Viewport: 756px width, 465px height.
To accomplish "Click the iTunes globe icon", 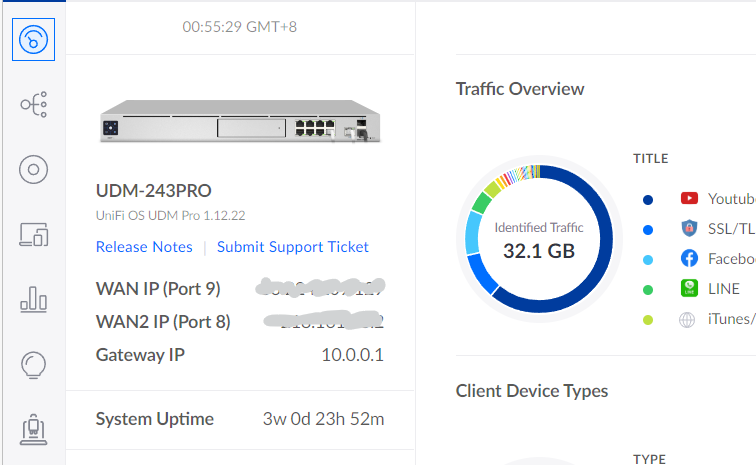I will (687, 320).
